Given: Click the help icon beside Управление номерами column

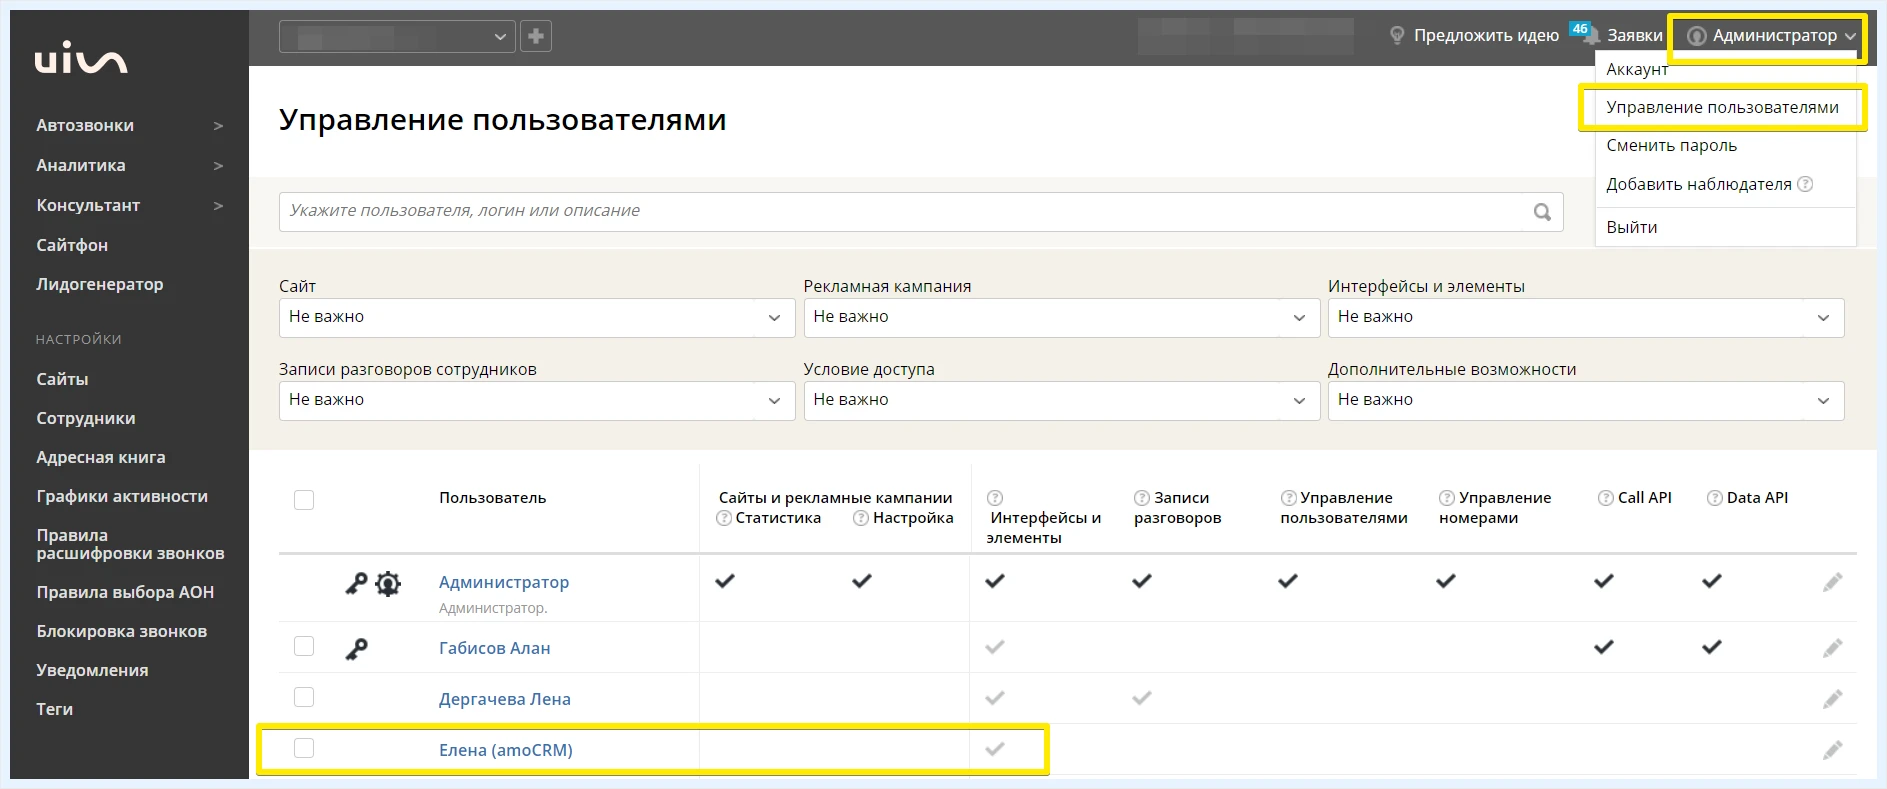Looking at the screenshot, I should [1447, 498].
